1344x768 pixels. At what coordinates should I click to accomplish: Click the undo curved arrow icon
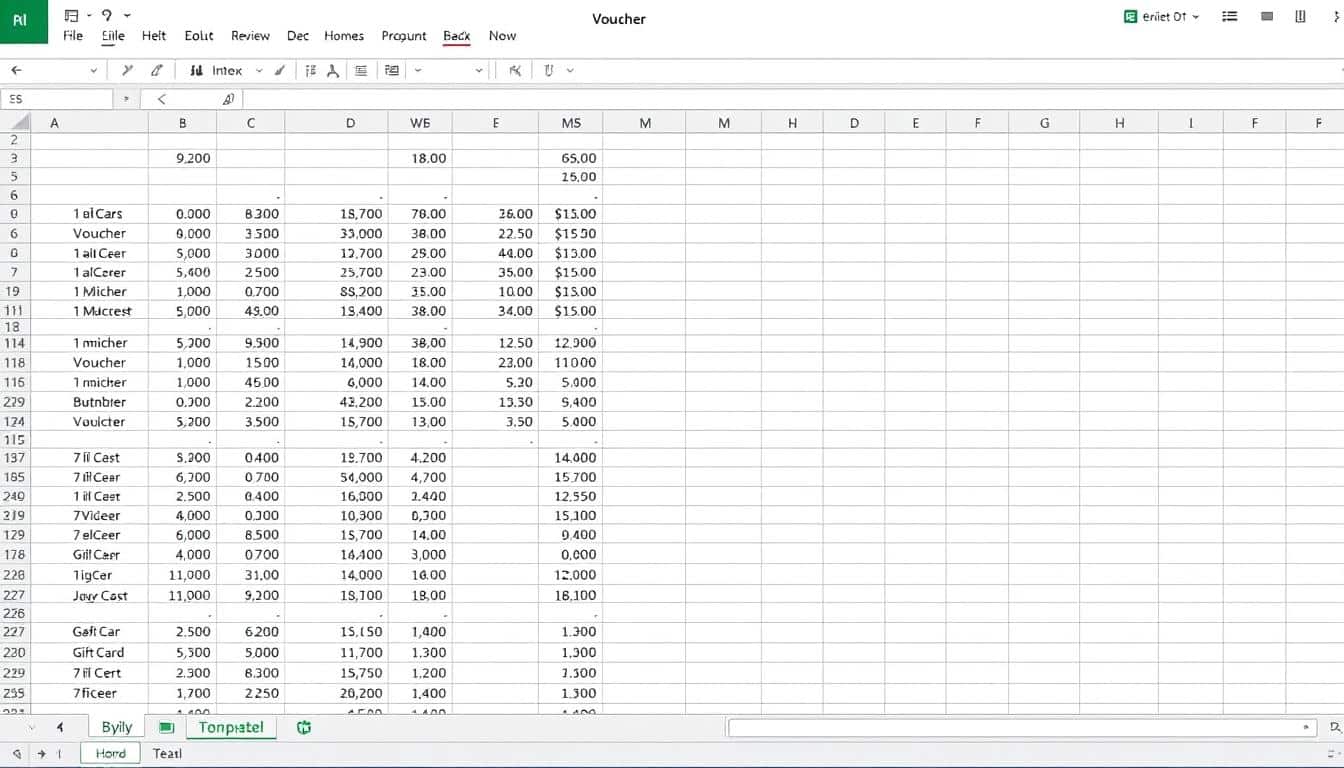pyautogui.click(x=106, y=16)
